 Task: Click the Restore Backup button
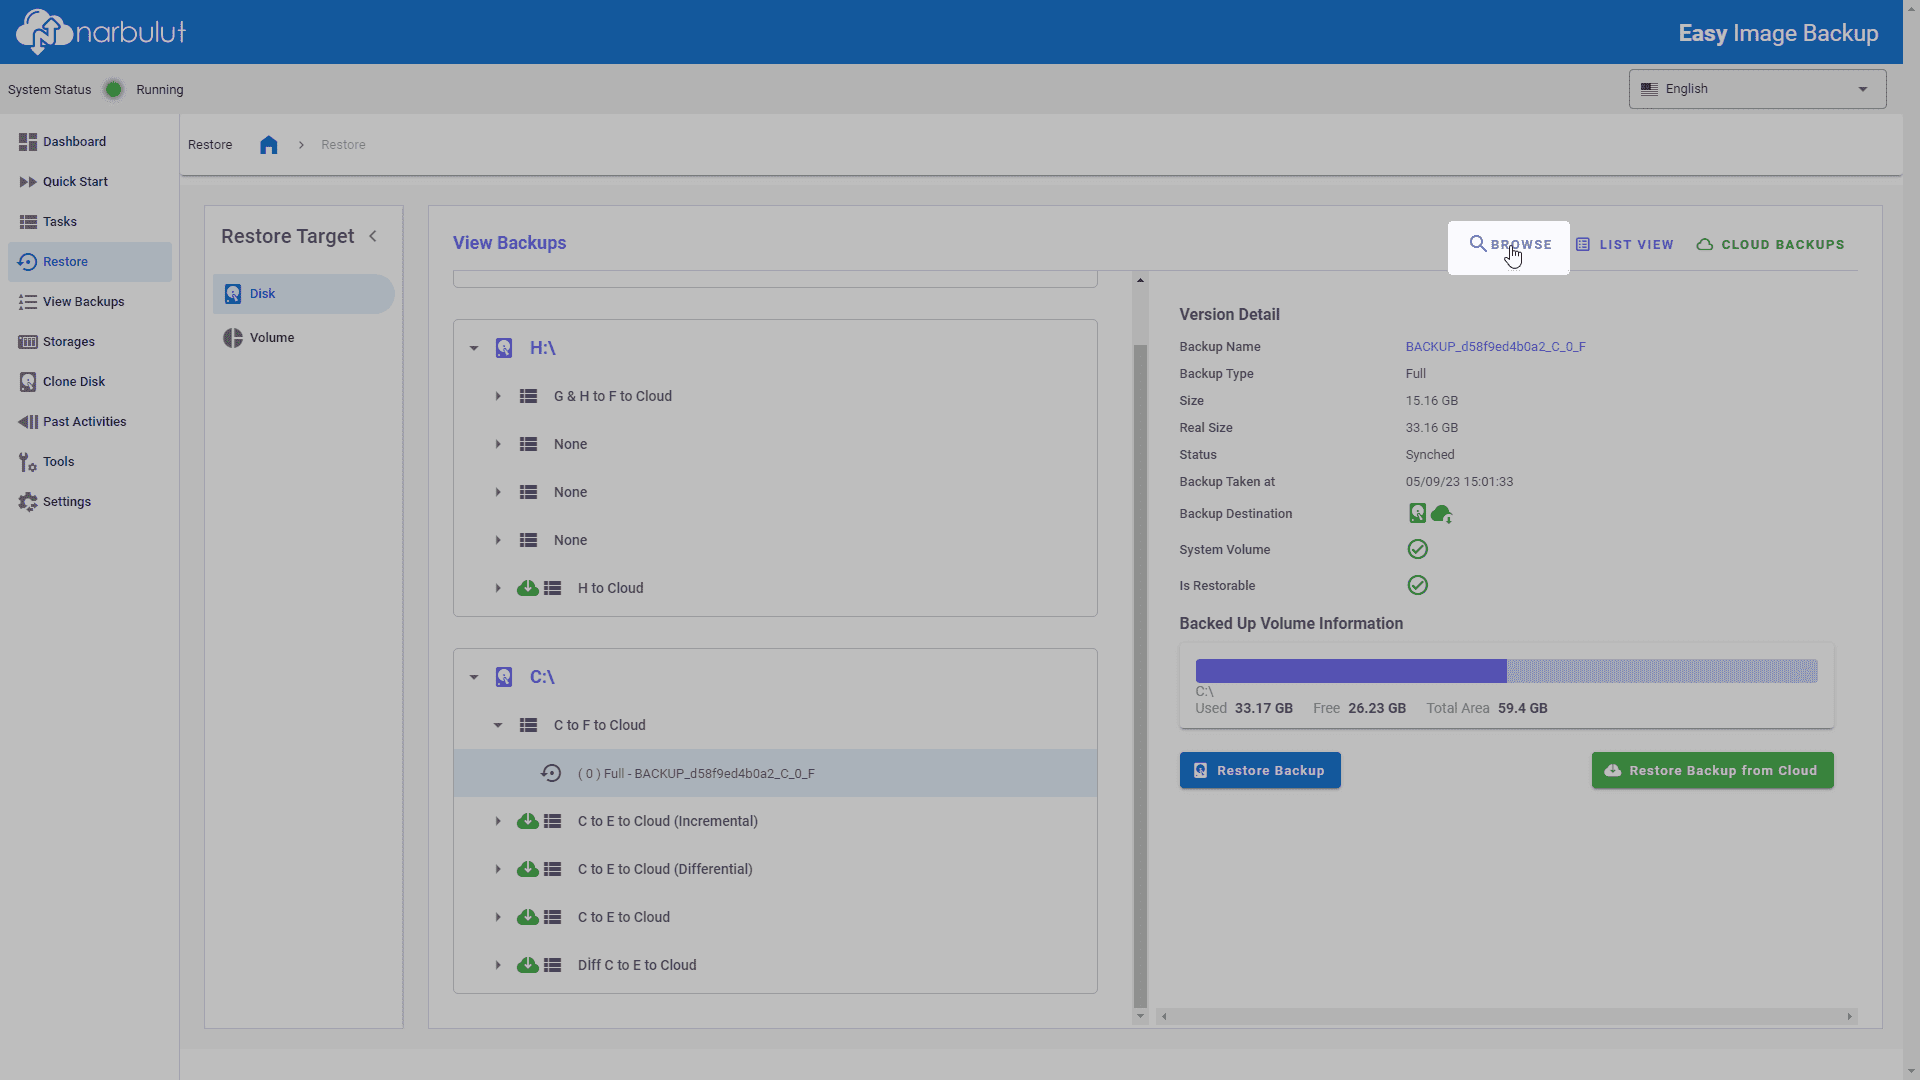click(x=1260, y=771)
